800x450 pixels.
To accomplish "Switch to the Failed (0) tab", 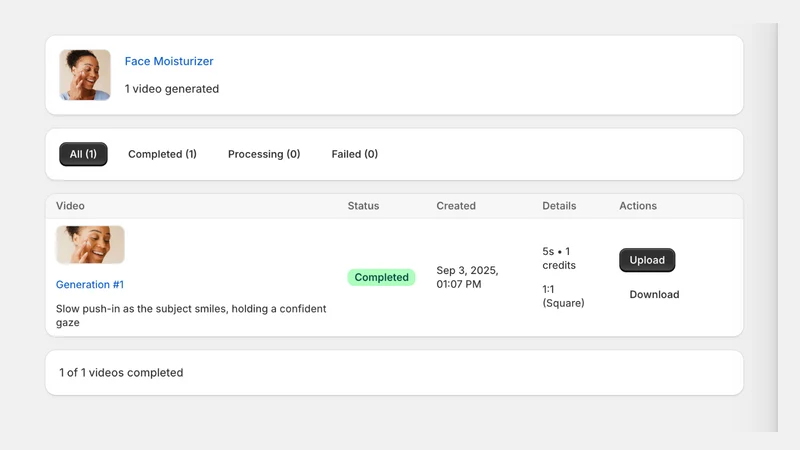I will [x=355, y=154].
